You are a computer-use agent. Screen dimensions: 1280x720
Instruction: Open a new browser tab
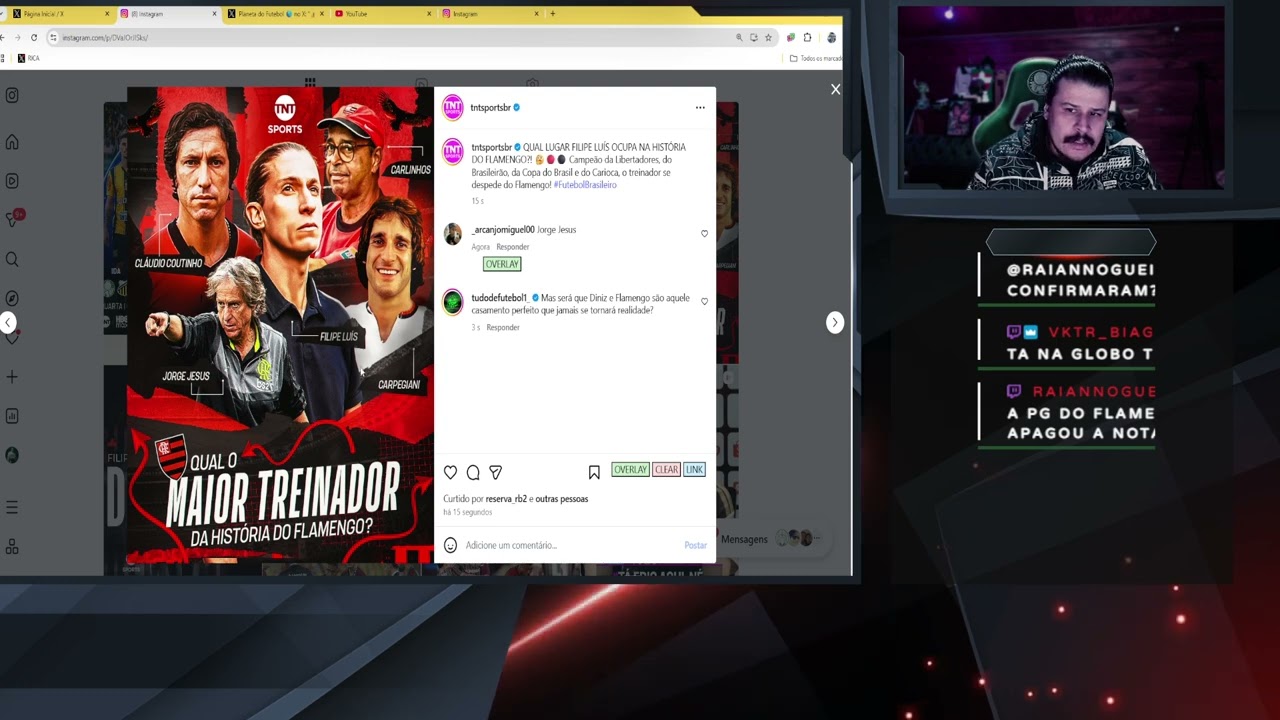[552, 14]
